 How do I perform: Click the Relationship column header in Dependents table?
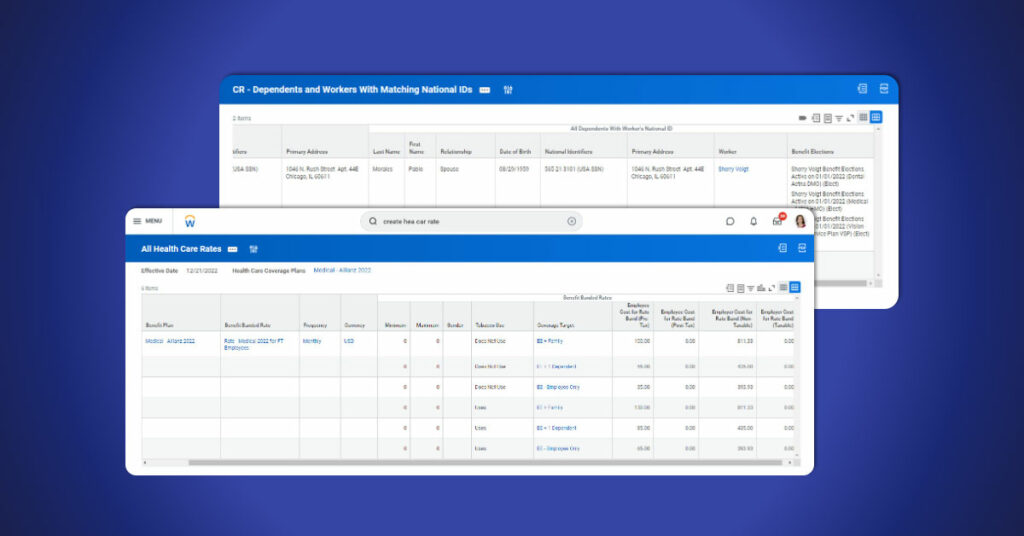(x=456, y=151)
